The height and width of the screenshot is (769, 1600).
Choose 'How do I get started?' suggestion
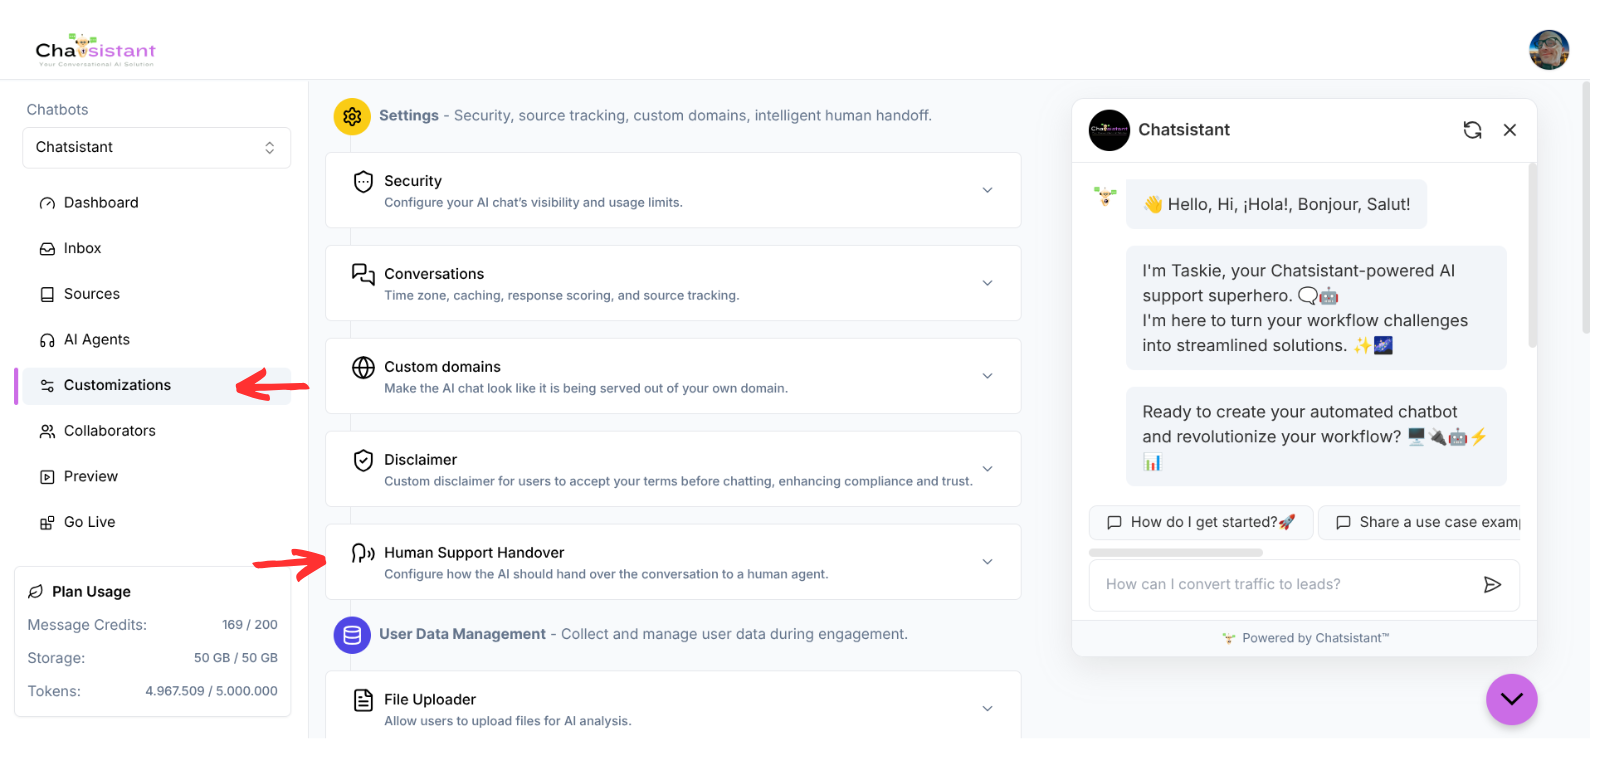pyautogui.click(x=1201, y=522)
